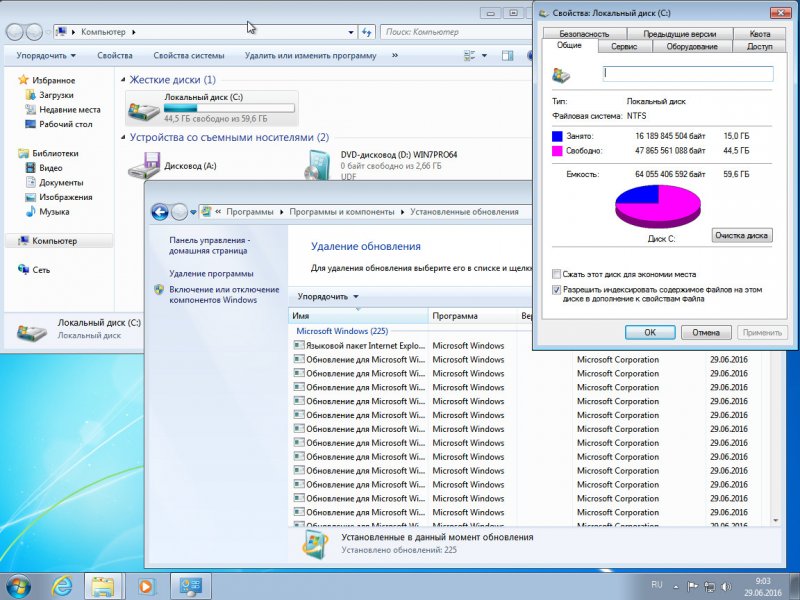The image size is (800, 600).
Task: Click the magenta Свободно color swatch
Action: [x=557, y=151]
